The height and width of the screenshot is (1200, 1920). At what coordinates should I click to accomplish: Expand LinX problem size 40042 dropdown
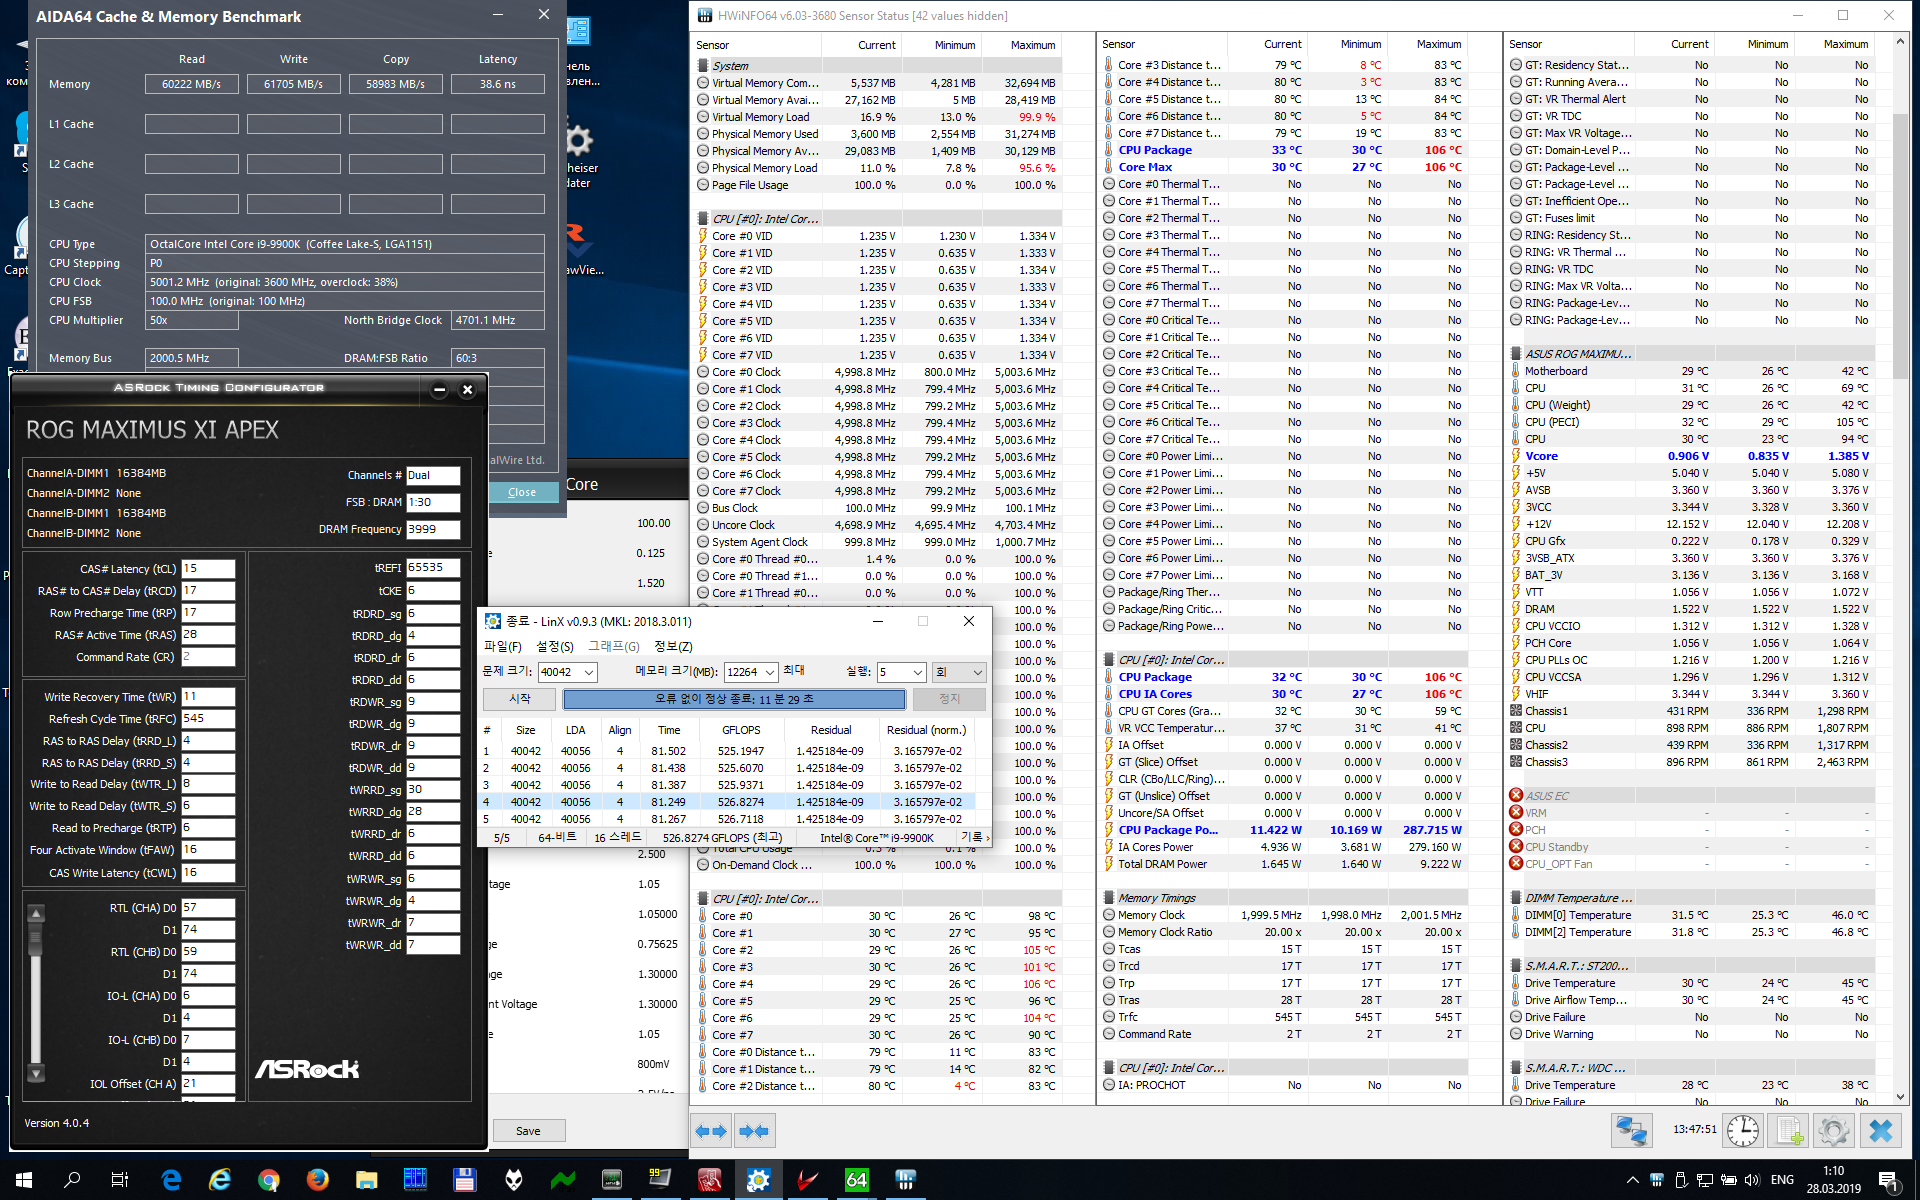pos(589,672)
